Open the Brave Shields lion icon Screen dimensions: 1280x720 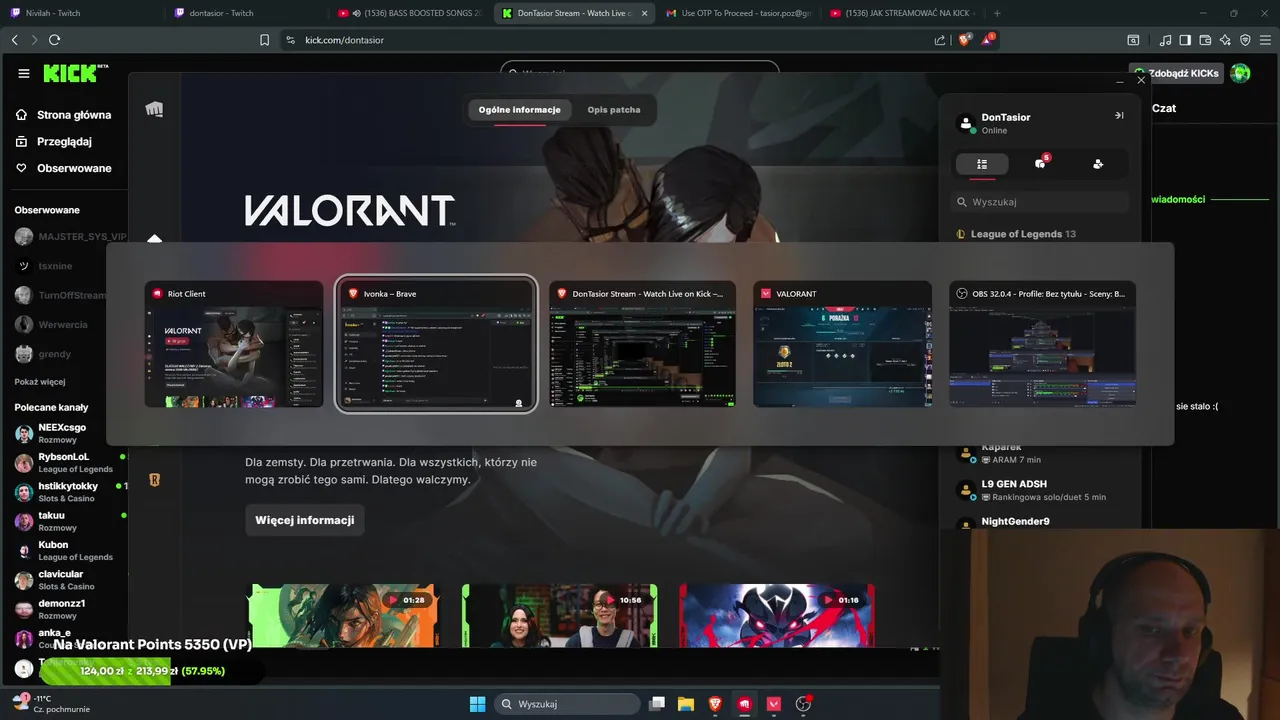point(964,40)
